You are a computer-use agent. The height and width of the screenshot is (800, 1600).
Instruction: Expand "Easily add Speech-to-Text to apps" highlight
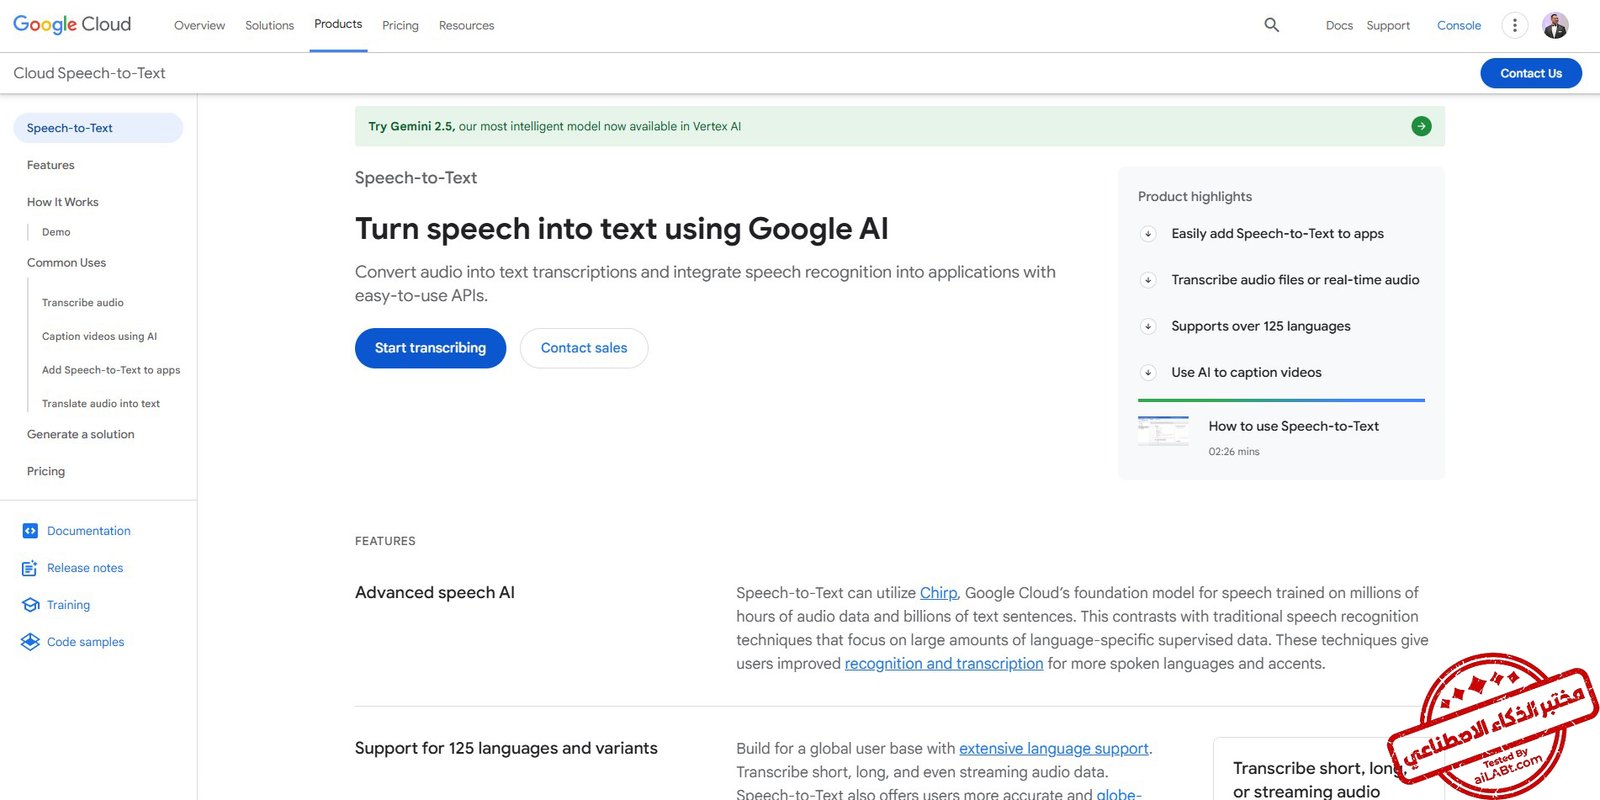click(1148, 234)
